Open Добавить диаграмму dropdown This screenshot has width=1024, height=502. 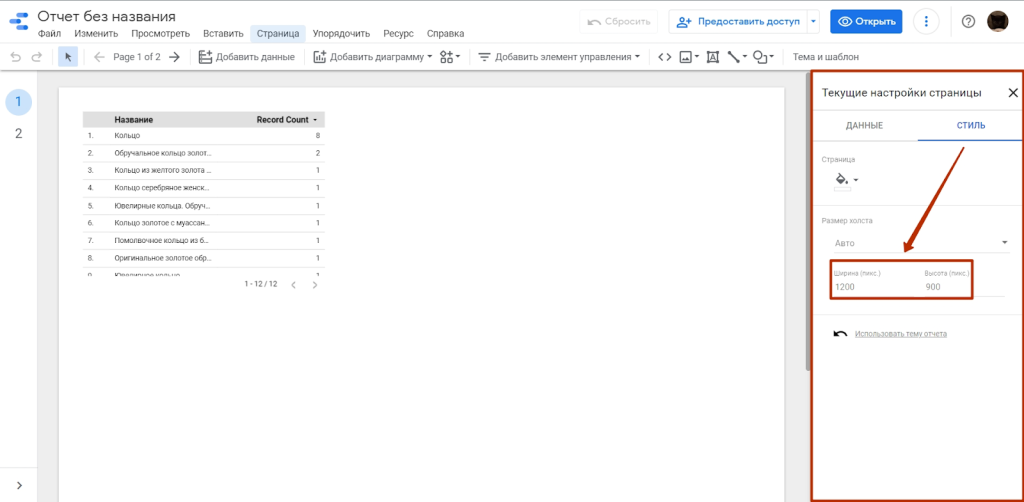pyautogui.click(x=372, y=57)
